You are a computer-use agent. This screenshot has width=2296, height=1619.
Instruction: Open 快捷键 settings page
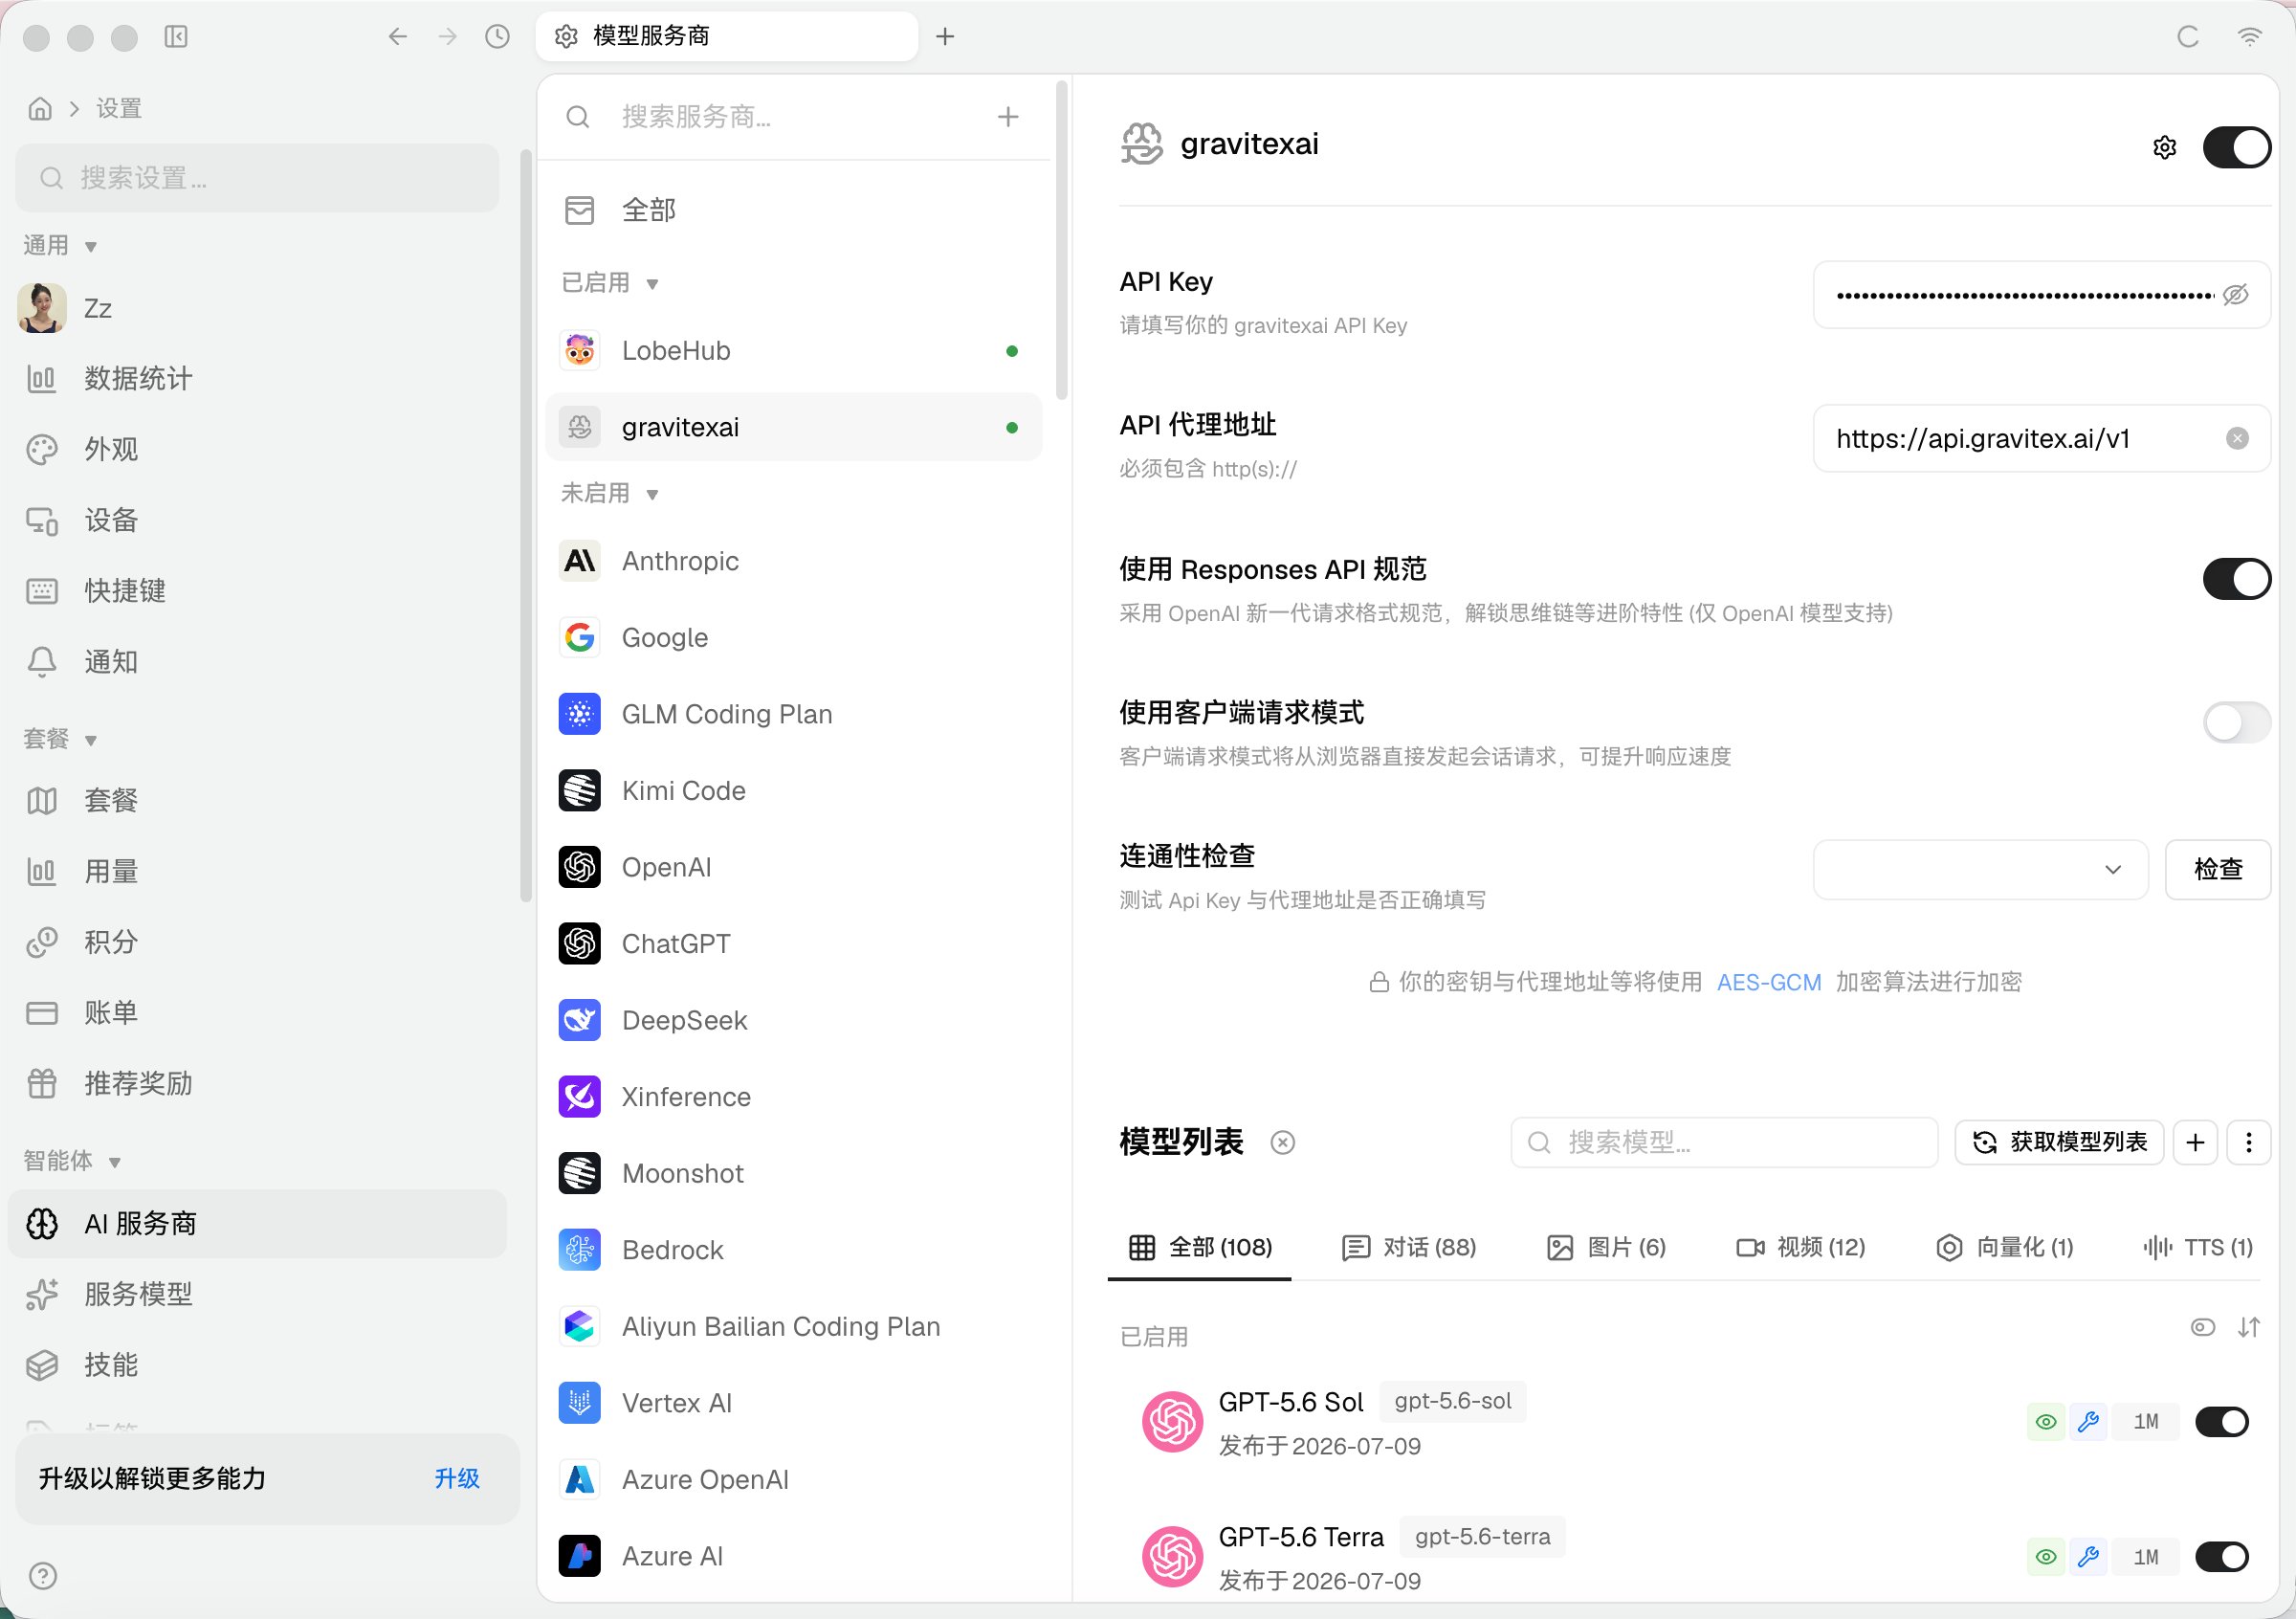pyautogui.click(x=258, y=591)
